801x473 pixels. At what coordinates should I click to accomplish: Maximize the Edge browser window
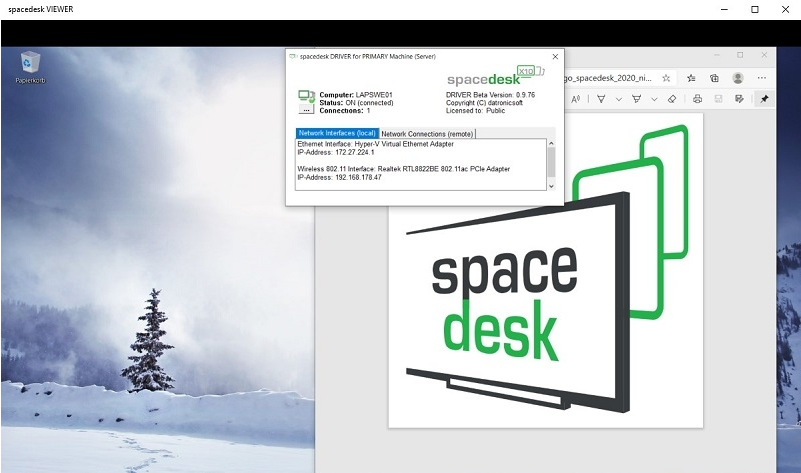[x=740, y=55]
